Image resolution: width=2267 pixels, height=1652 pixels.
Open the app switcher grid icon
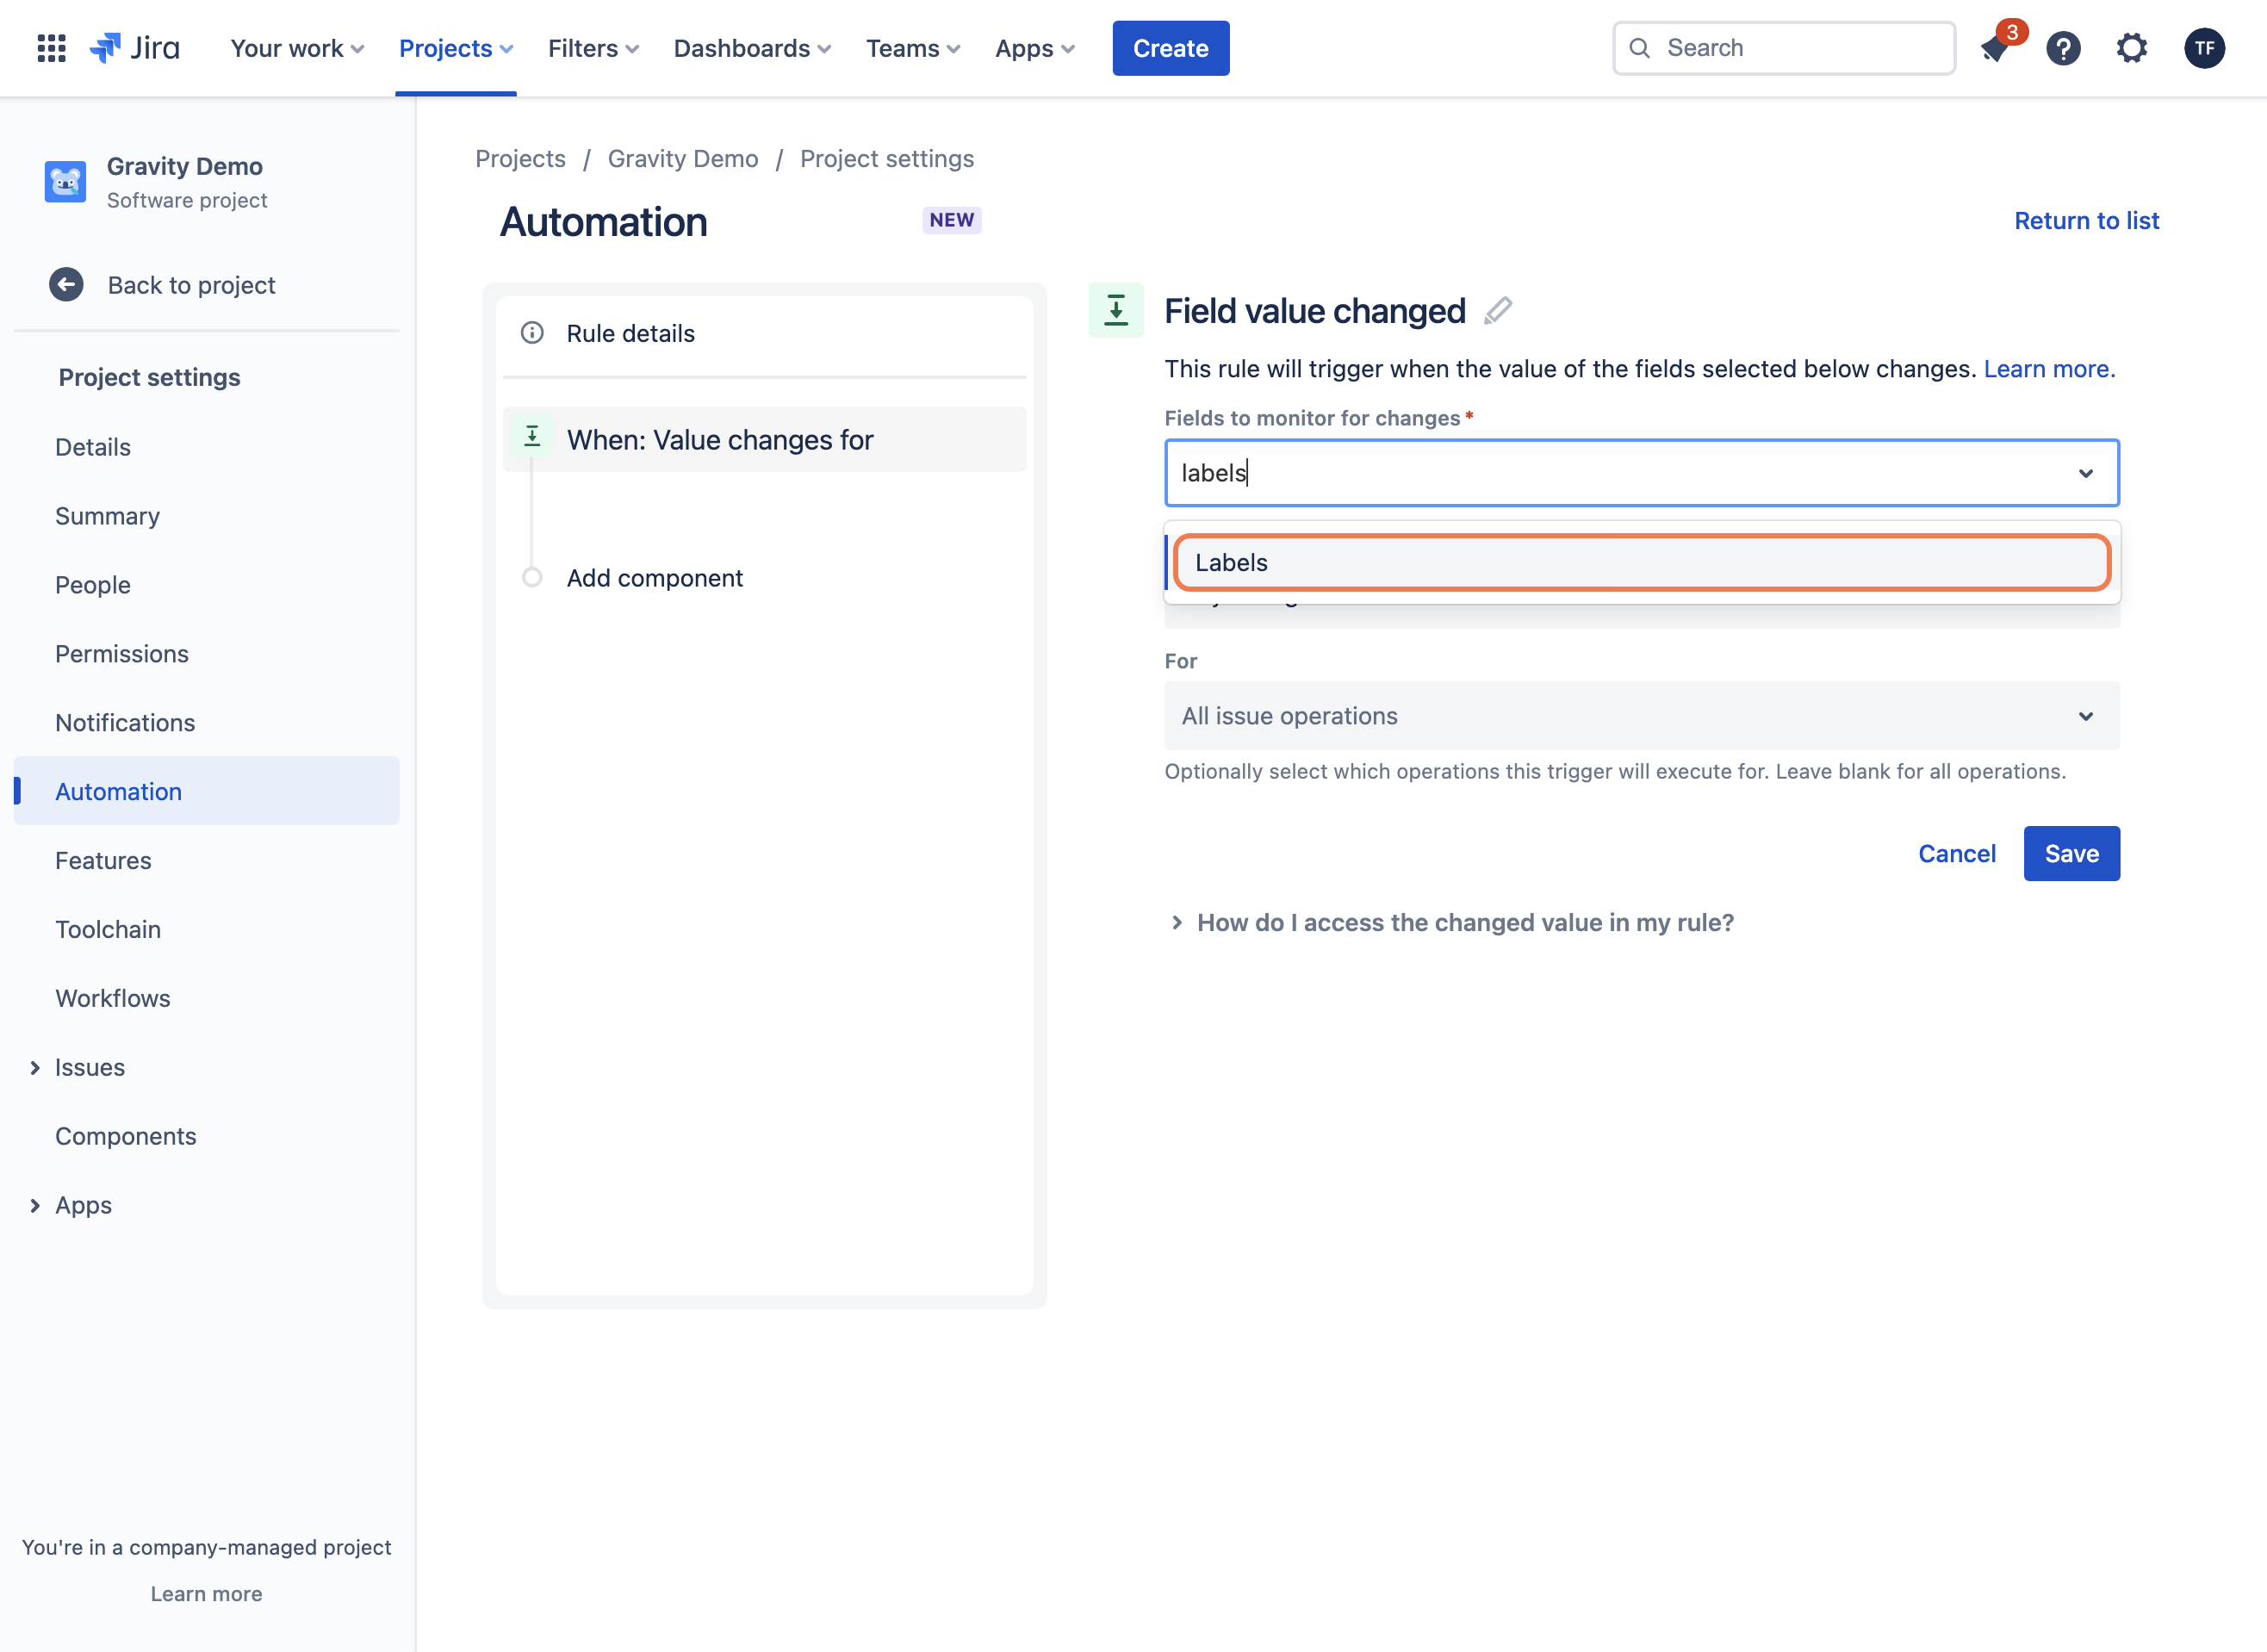51,48
